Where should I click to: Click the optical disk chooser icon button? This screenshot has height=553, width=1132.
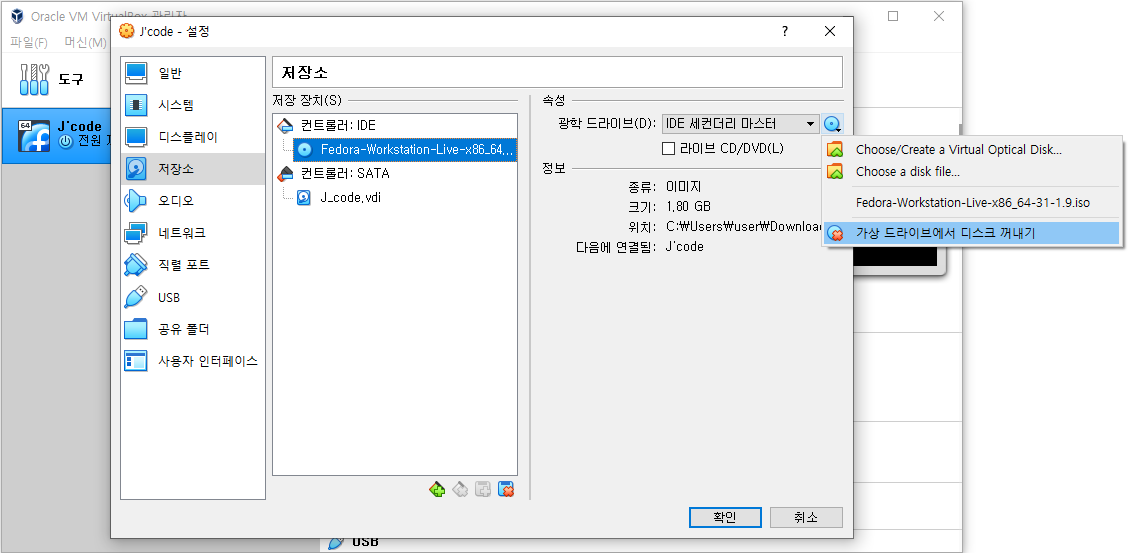coord(833,124)
